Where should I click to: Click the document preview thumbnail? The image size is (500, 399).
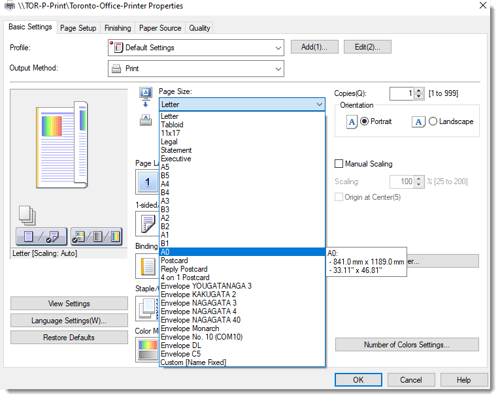[x=62, y=145]
